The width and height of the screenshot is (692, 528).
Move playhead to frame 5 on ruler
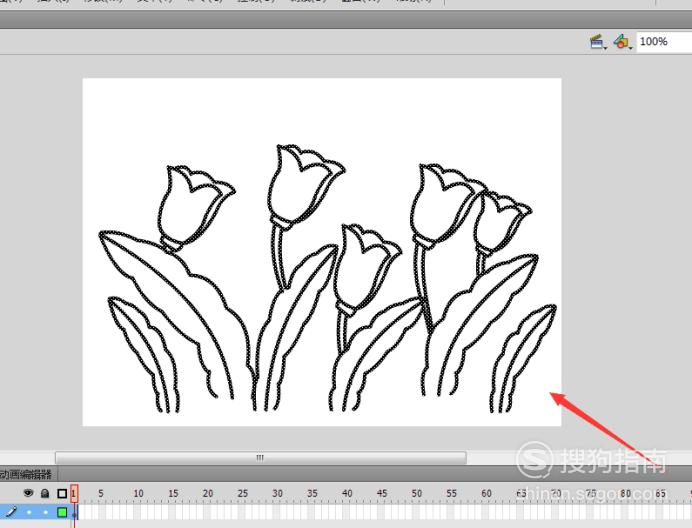coord(101,493)
